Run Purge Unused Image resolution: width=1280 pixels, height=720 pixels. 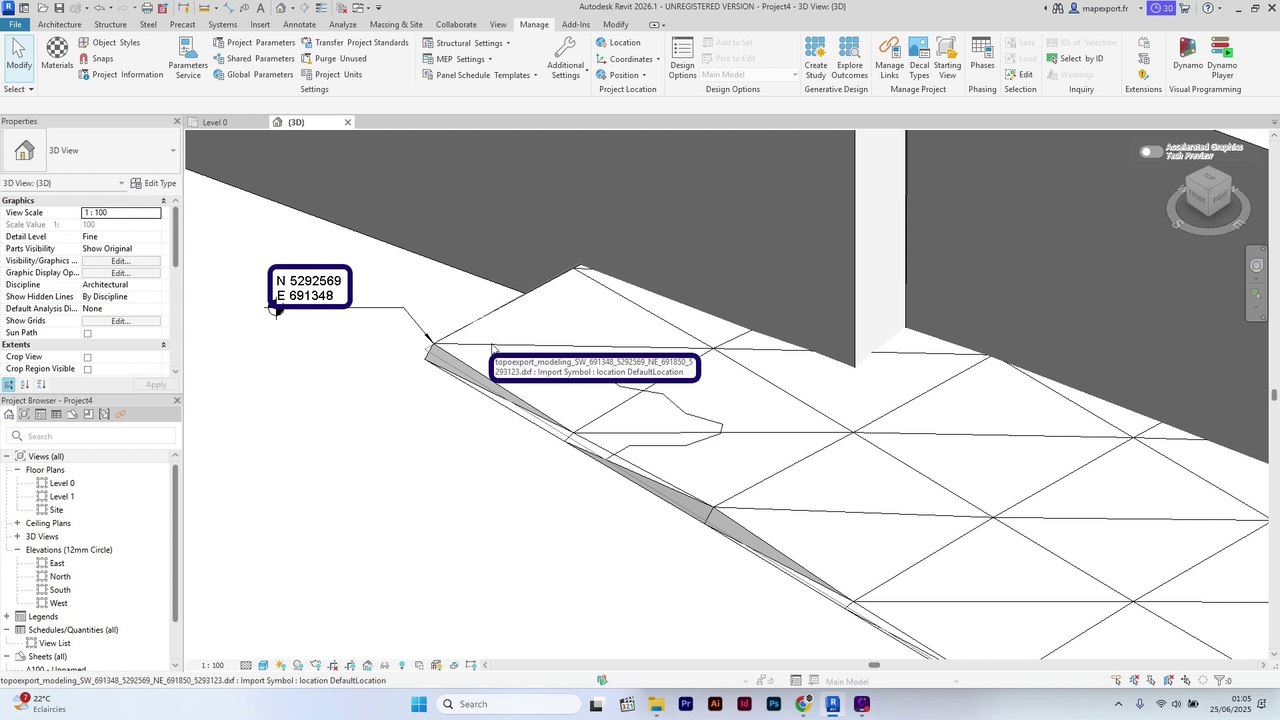pyautogui.click(x=334, y=59)
